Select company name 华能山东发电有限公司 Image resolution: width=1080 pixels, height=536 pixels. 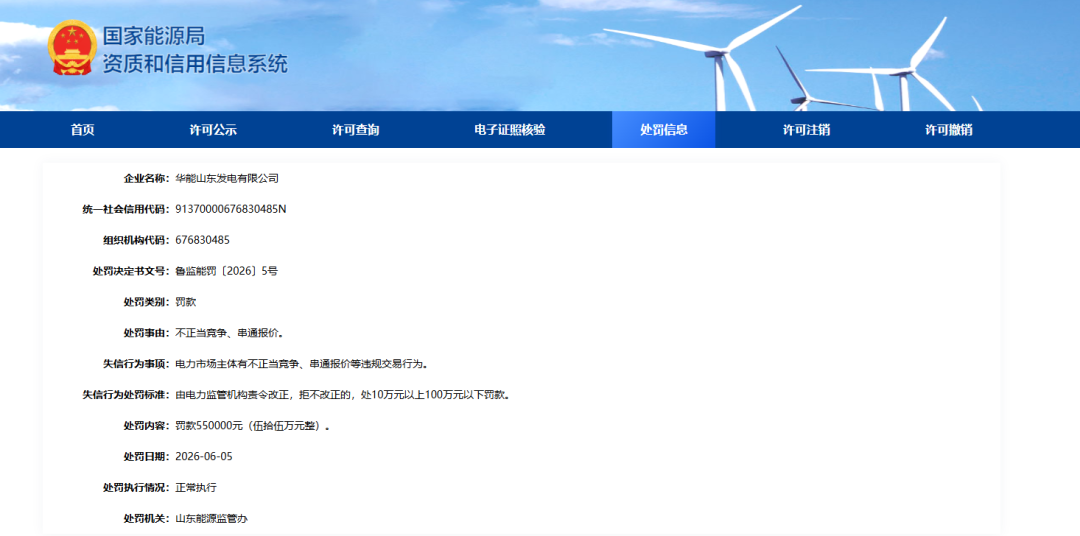click(x=227, y=178)
